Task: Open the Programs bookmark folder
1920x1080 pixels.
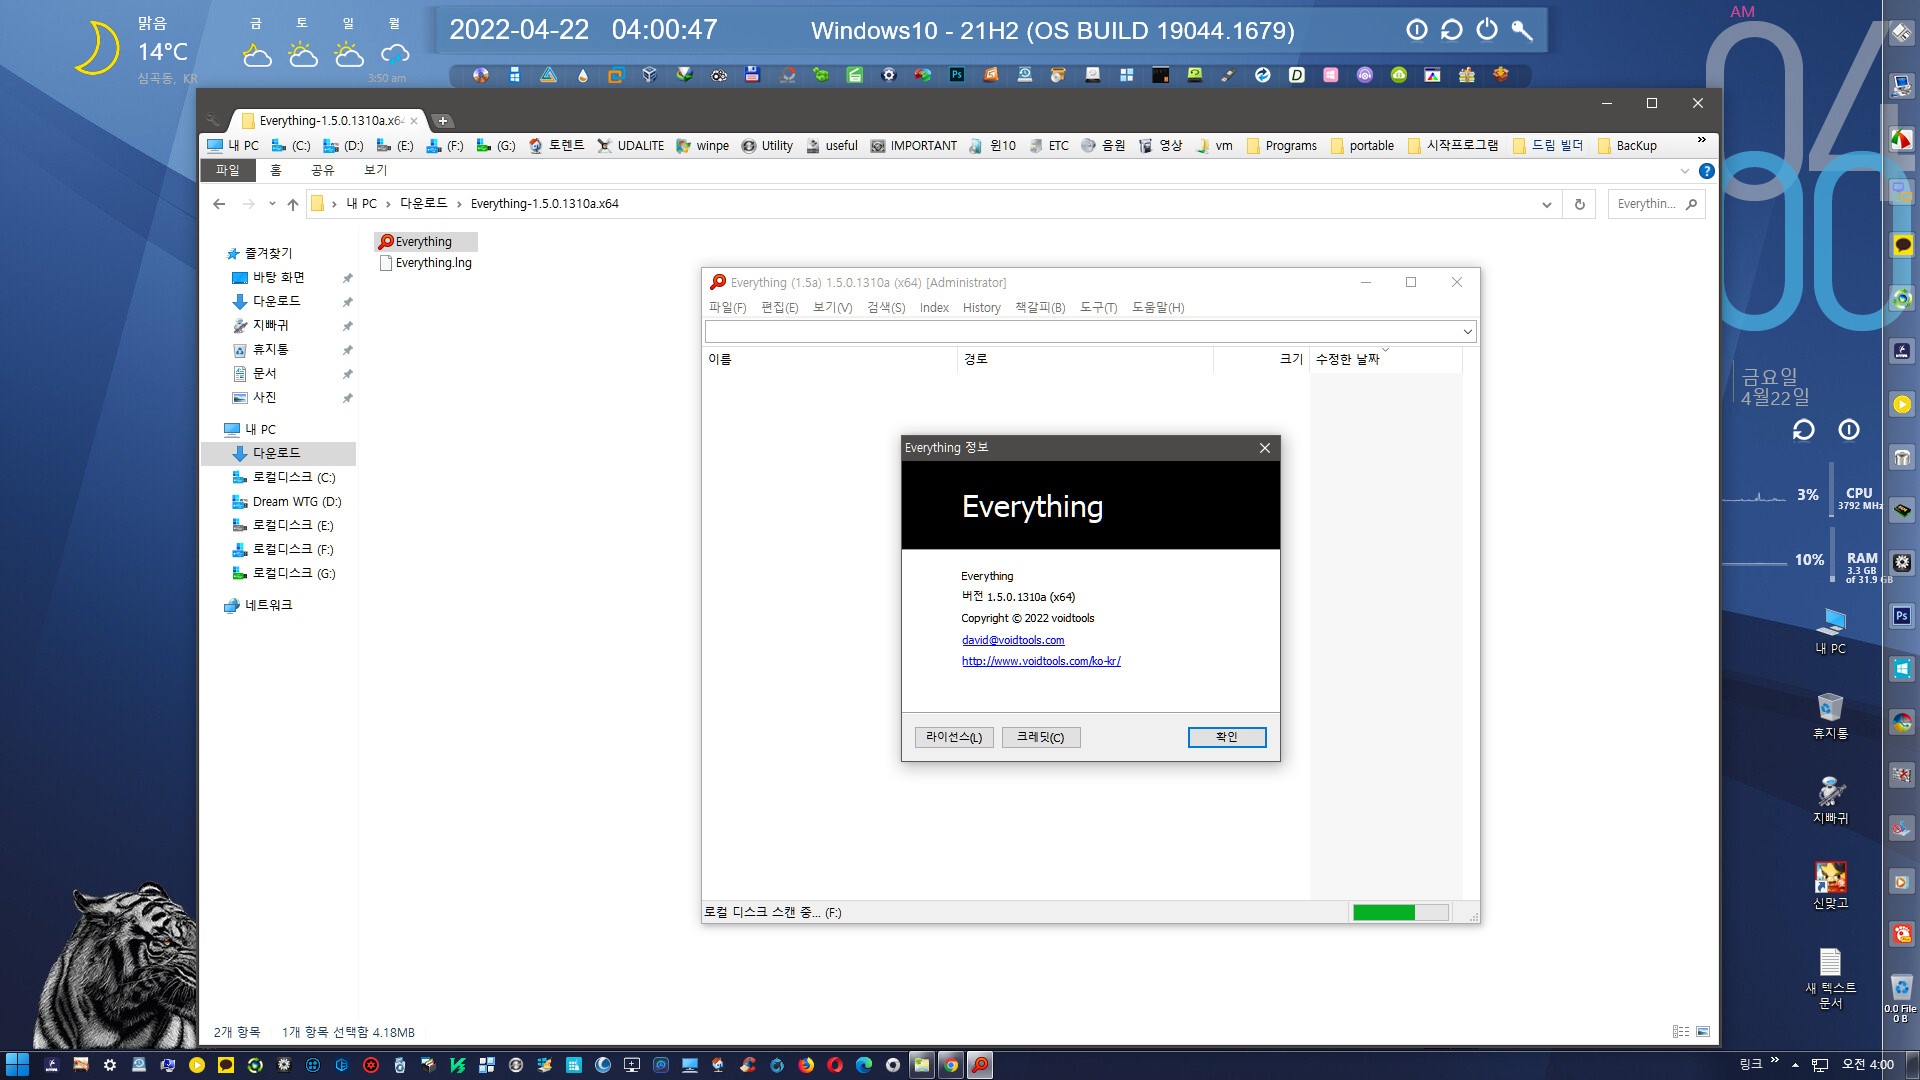Action: pos(1281,146)
